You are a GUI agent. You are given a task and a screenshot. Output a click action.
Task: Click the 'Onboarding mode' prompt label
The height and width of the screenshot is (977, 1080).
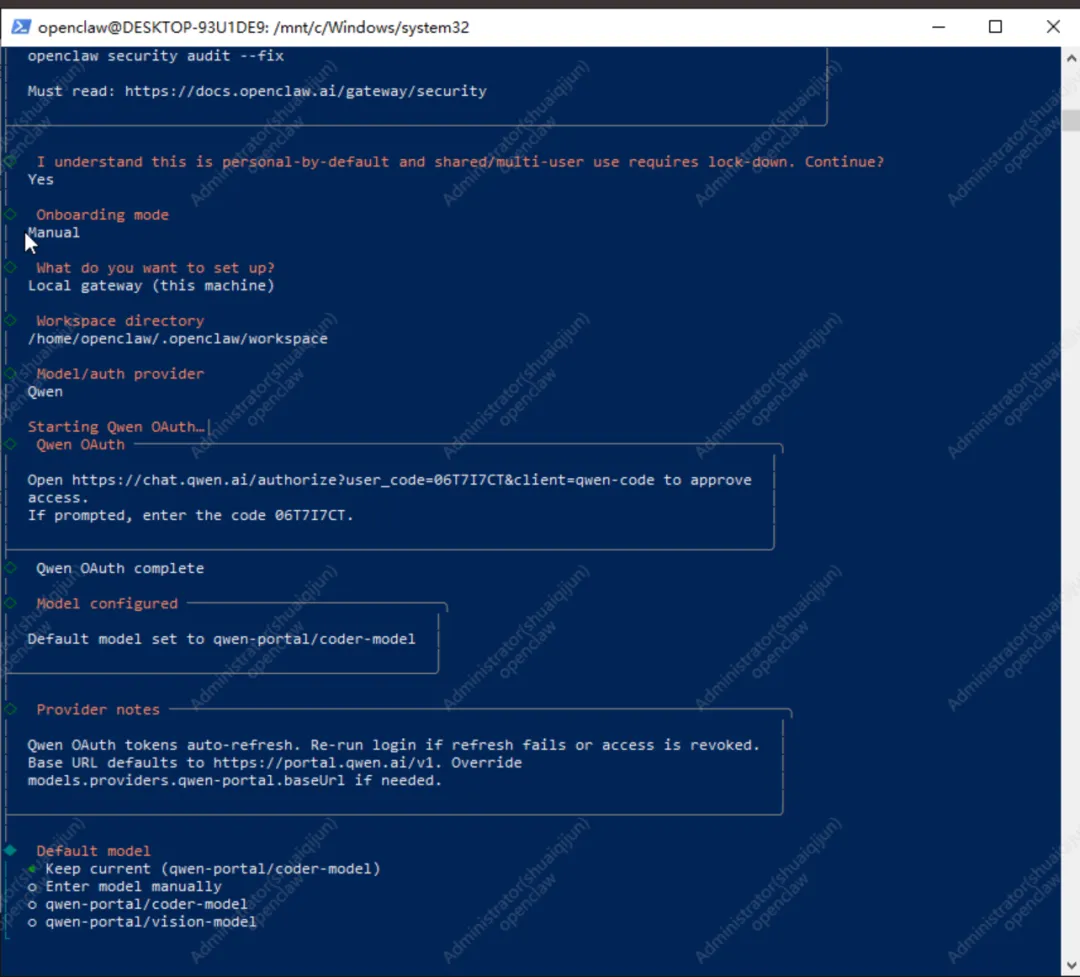pos(103,215)
